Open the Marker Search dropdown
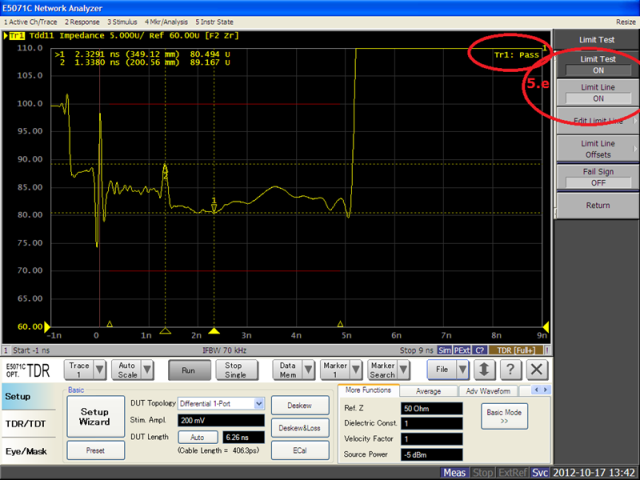The height and width of the screenshot is (480, 640). [x=389, y=369]
